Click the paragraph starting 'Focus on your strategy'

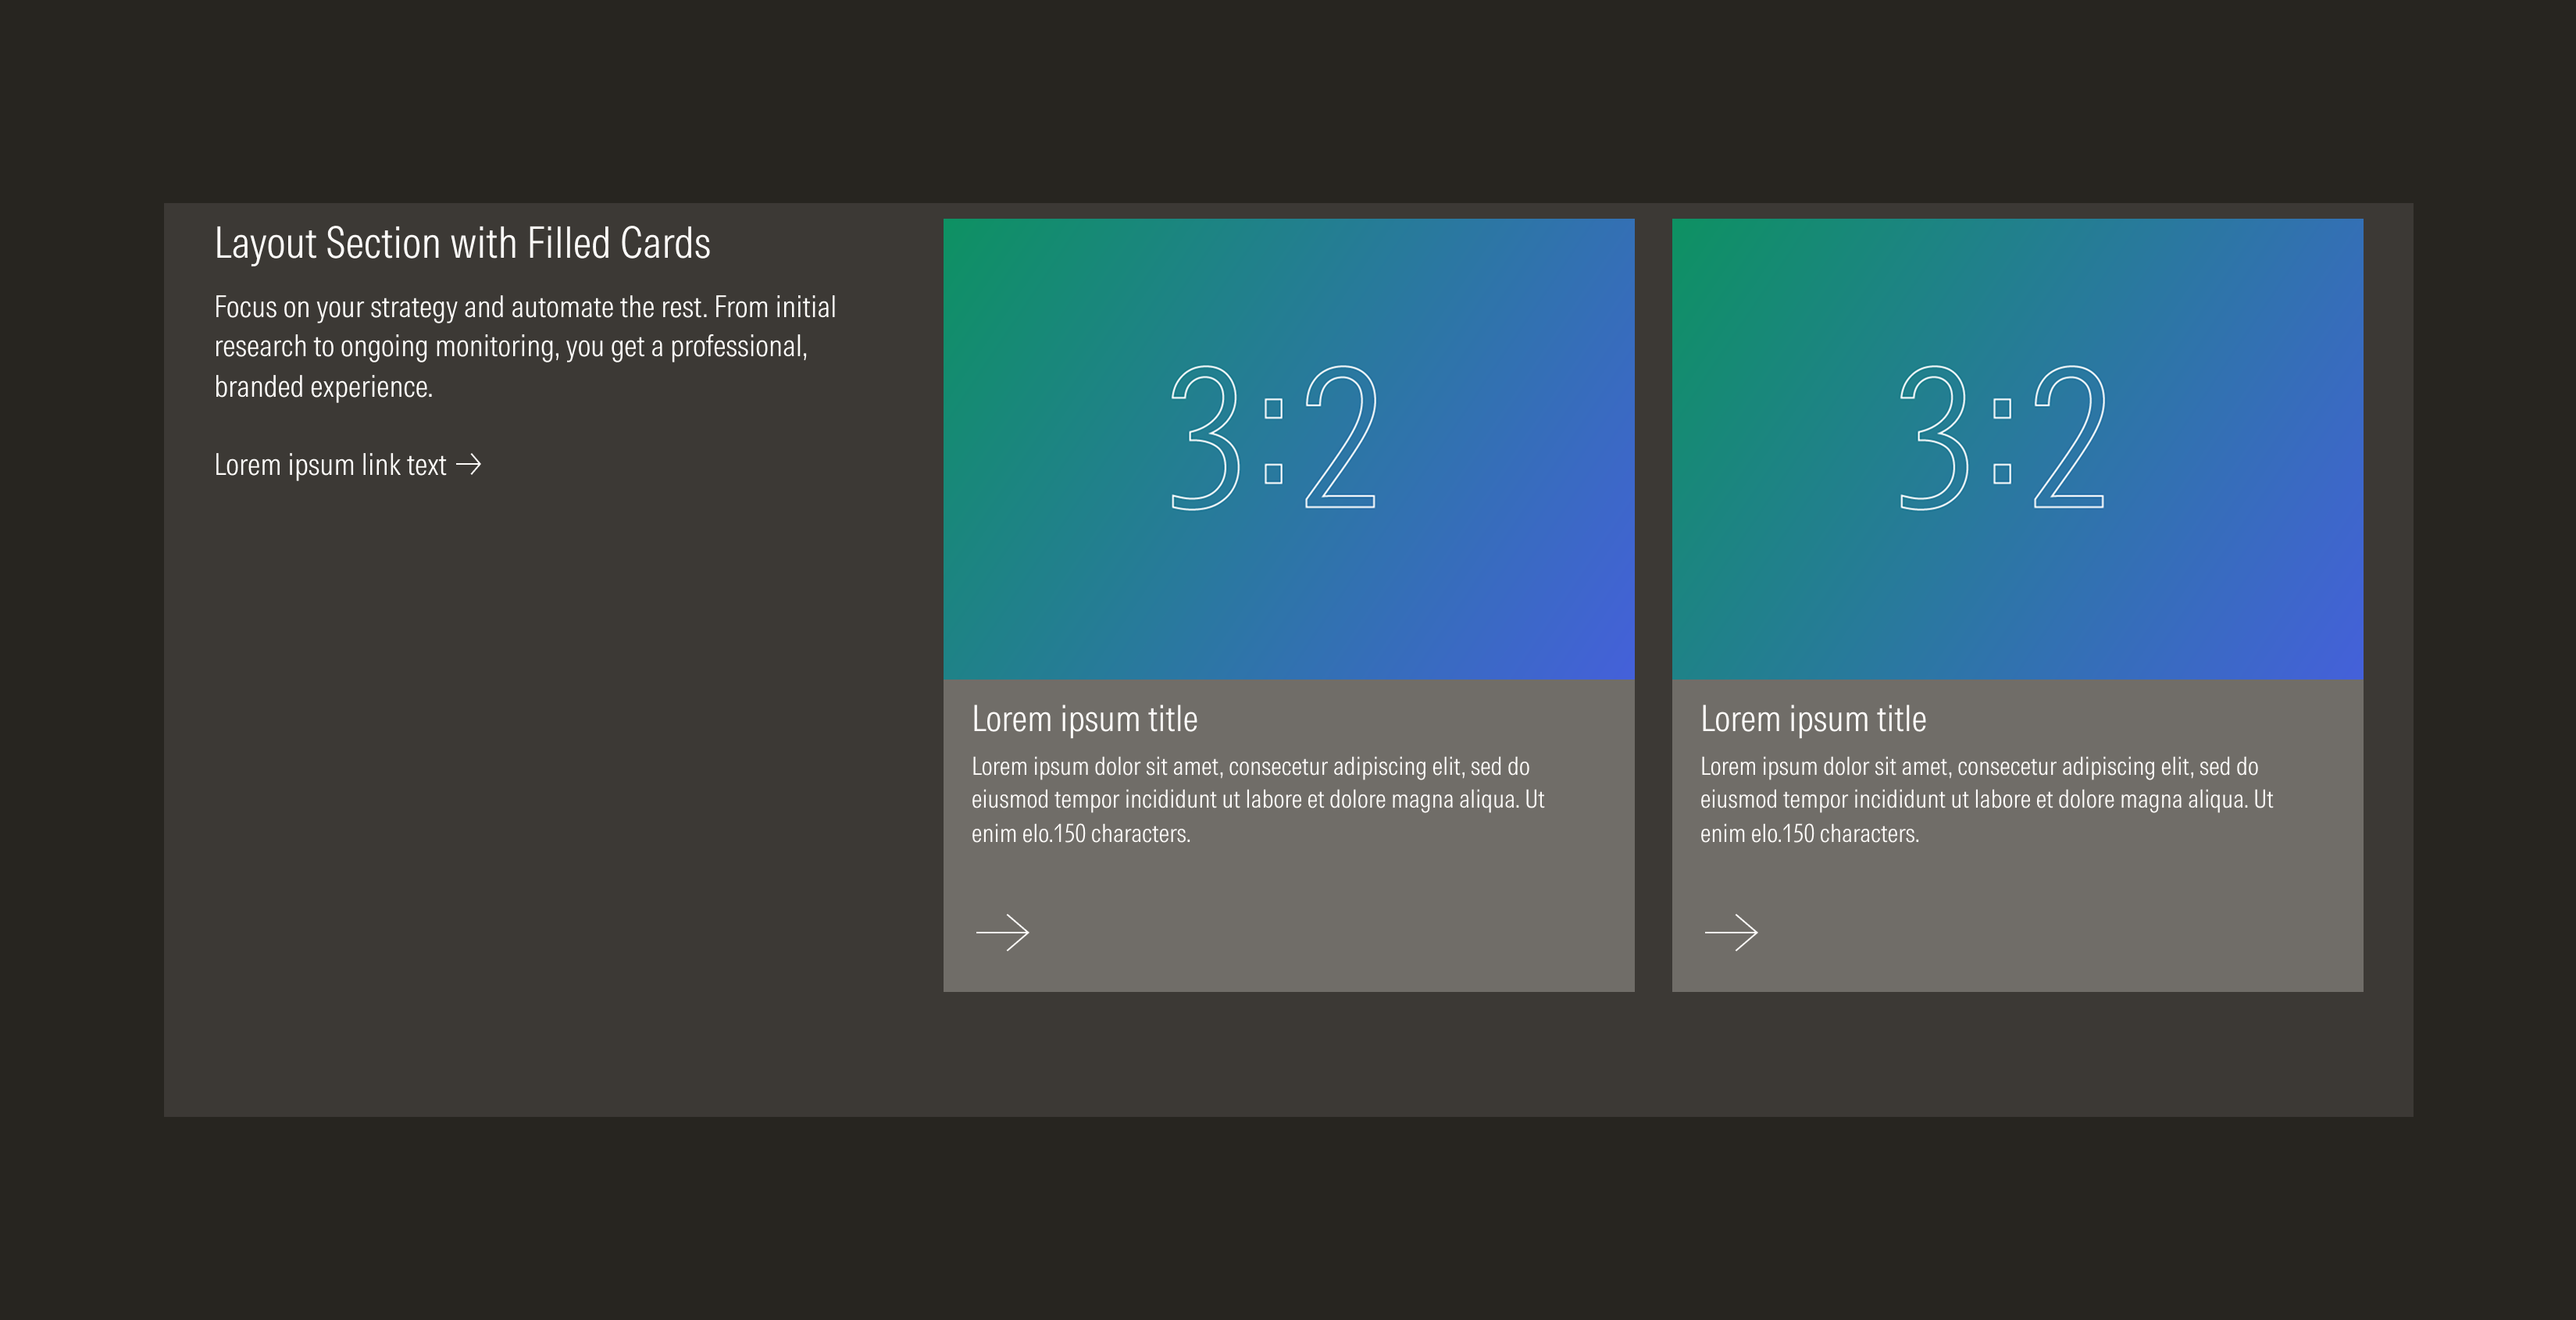[525, 347]
